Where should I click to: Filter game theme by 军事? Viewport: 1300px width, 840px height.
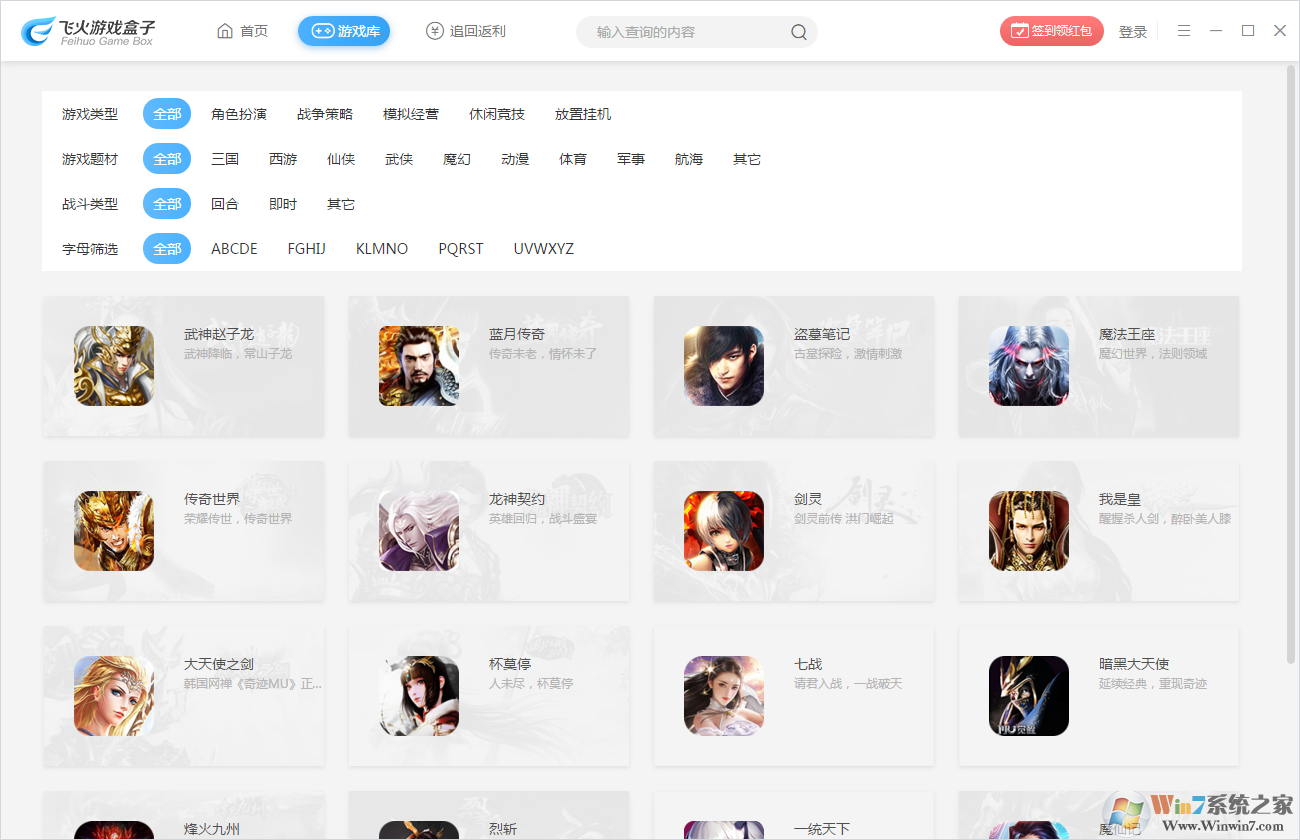[631, 159]
